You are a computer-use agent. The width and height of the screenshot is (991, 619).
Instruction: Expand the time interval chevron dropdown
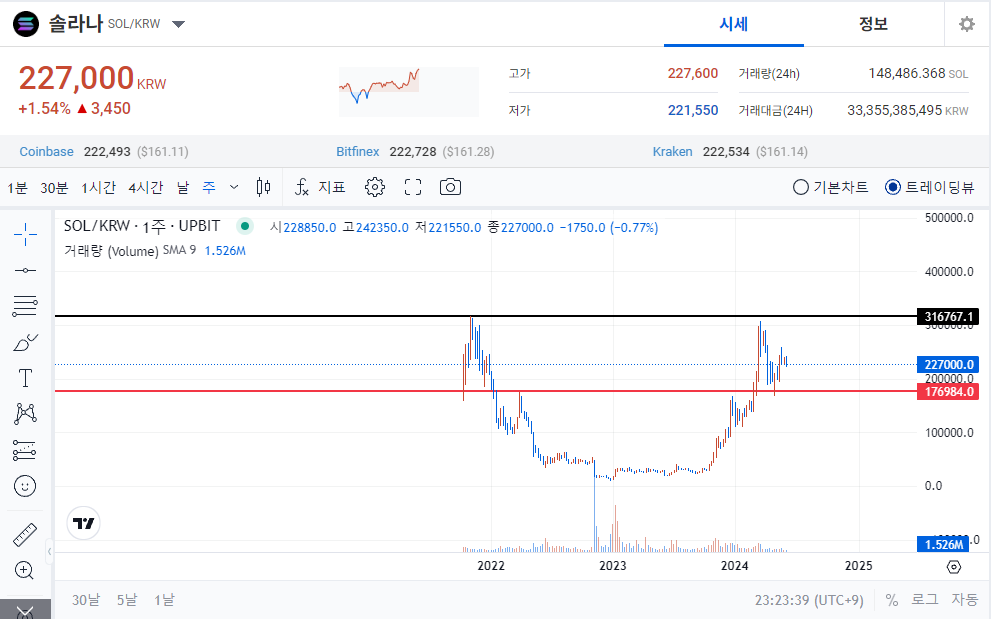(x=234, y=187)
